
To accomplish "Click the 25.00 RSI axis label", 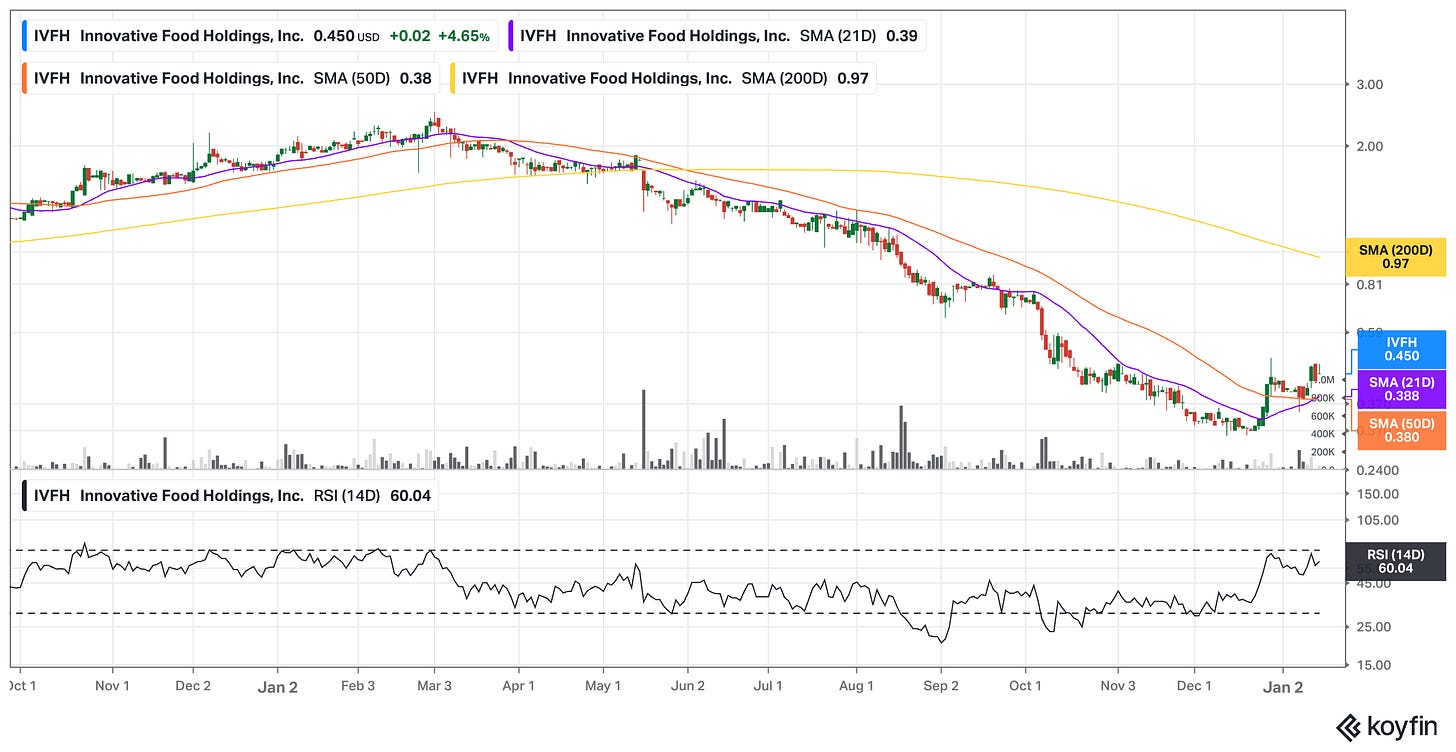I will [1372, 627].
